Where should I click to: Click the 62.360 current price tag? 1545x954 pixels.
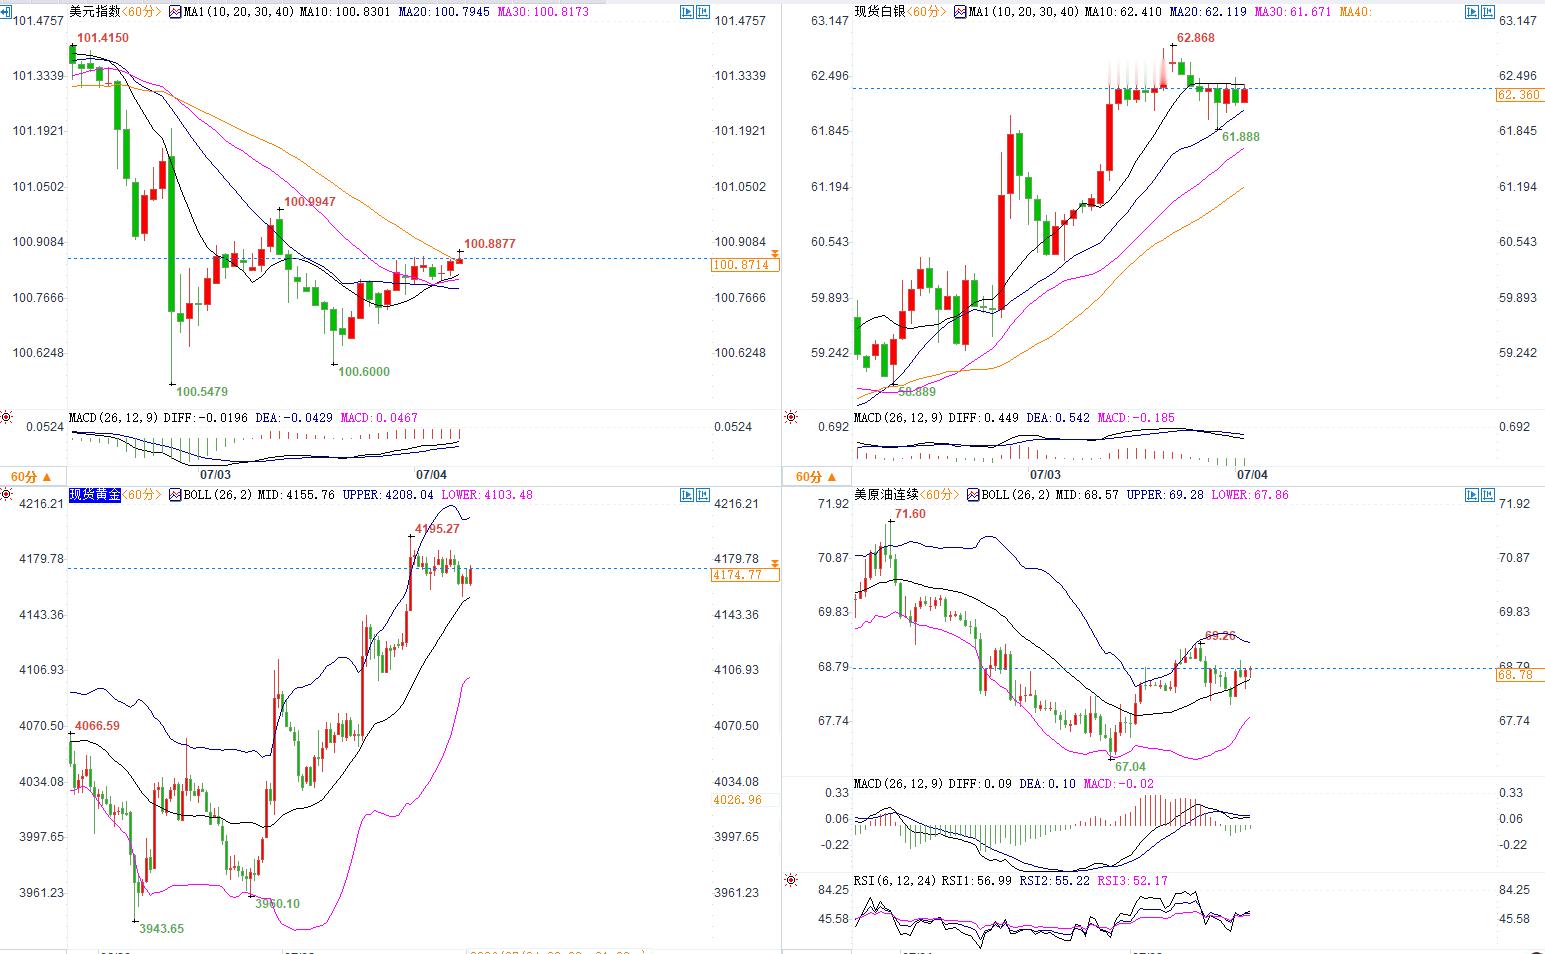coord(1519,95)
